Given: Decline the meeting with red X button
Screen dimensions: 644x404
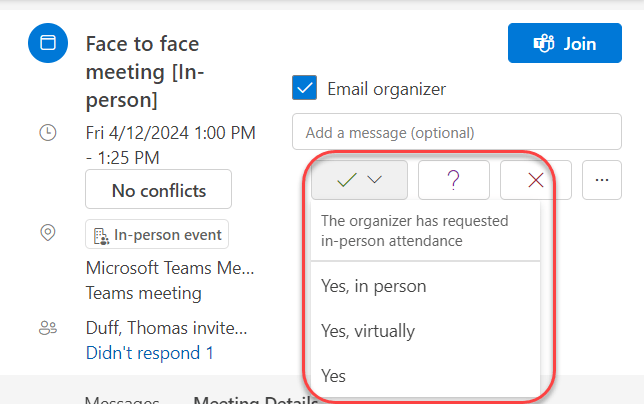Looking at the screenshot, I should tap(535, 180).
